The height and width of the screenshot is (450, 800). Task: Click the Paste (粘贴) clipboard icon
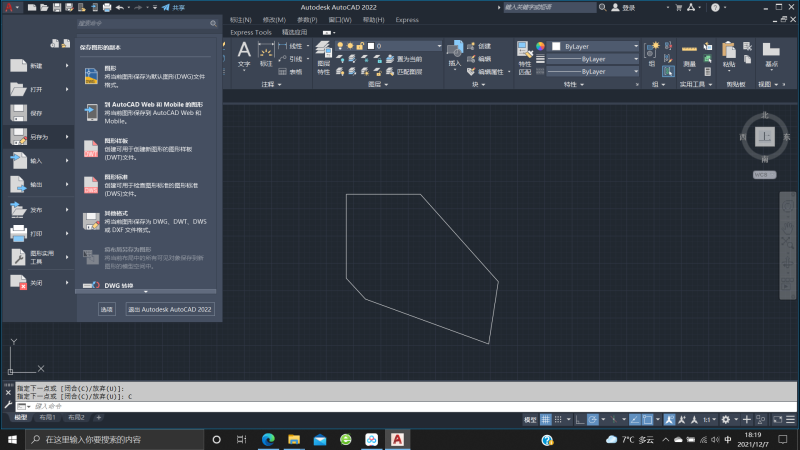pos(729,51)
